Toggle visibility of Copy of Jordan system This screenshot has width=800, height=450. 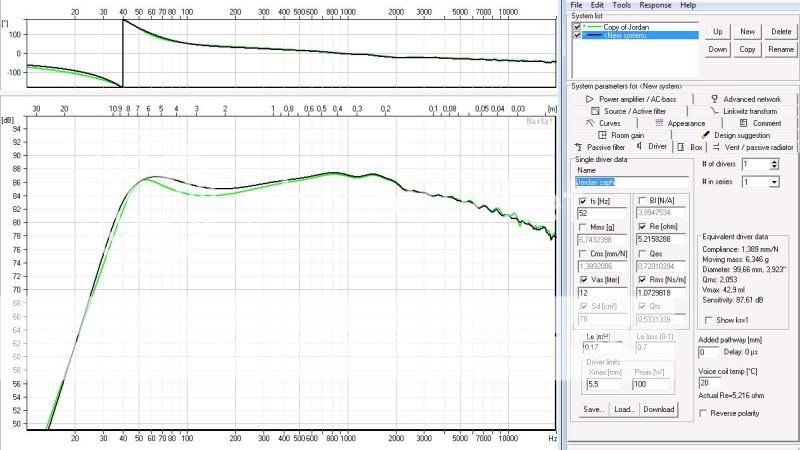point(577,26)
